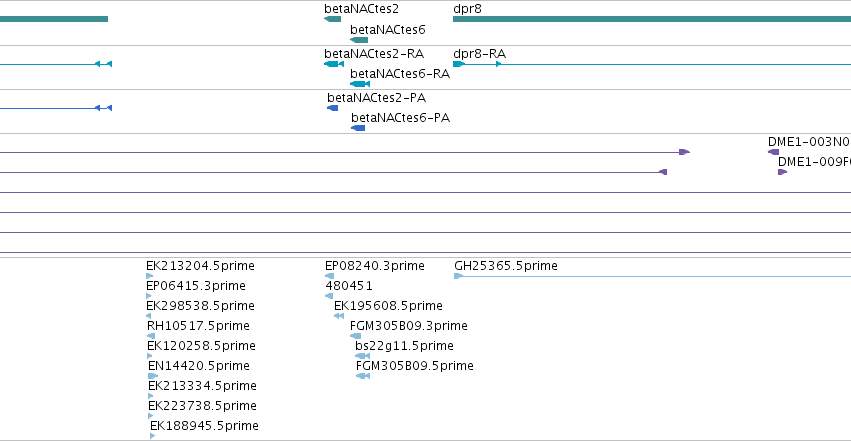Image resolution: width=851 pixels, height=441 pixels.
Task: Select the betaNACtes6-PA protein glyph
Action: [358, 128]
